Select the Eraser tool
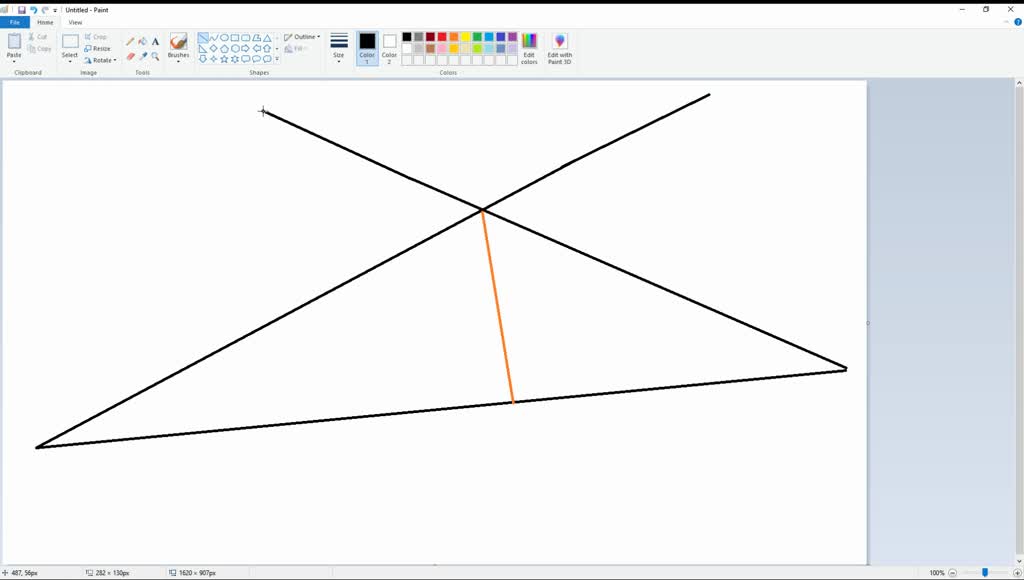This screenshot has width=1024, height=580. 130,57
